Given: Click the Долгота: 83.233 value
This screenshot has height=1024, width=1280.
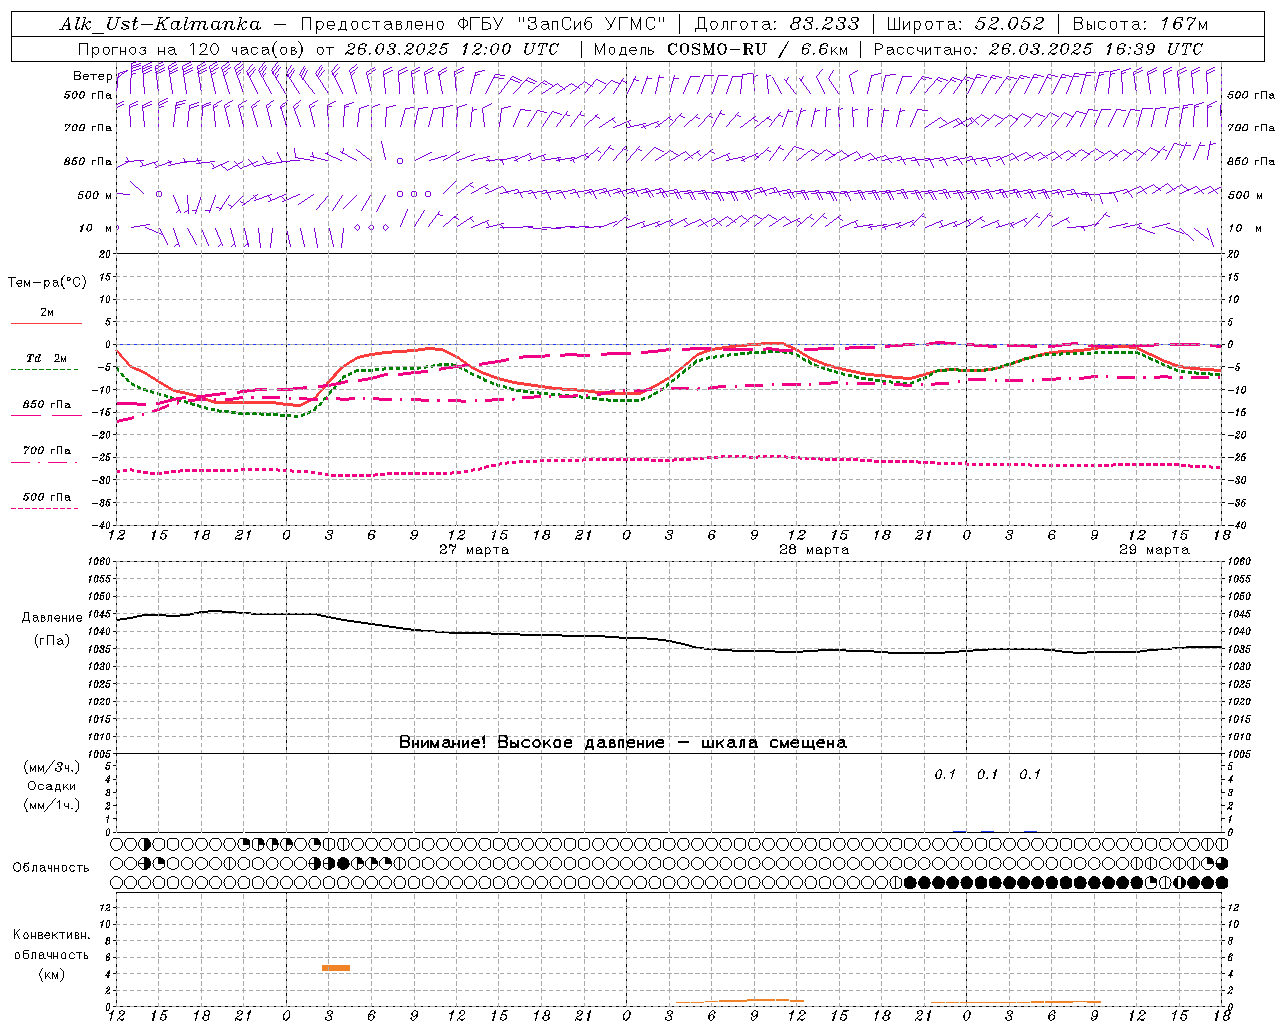Looking at the screenshot, I should click(x=775, y=24).
